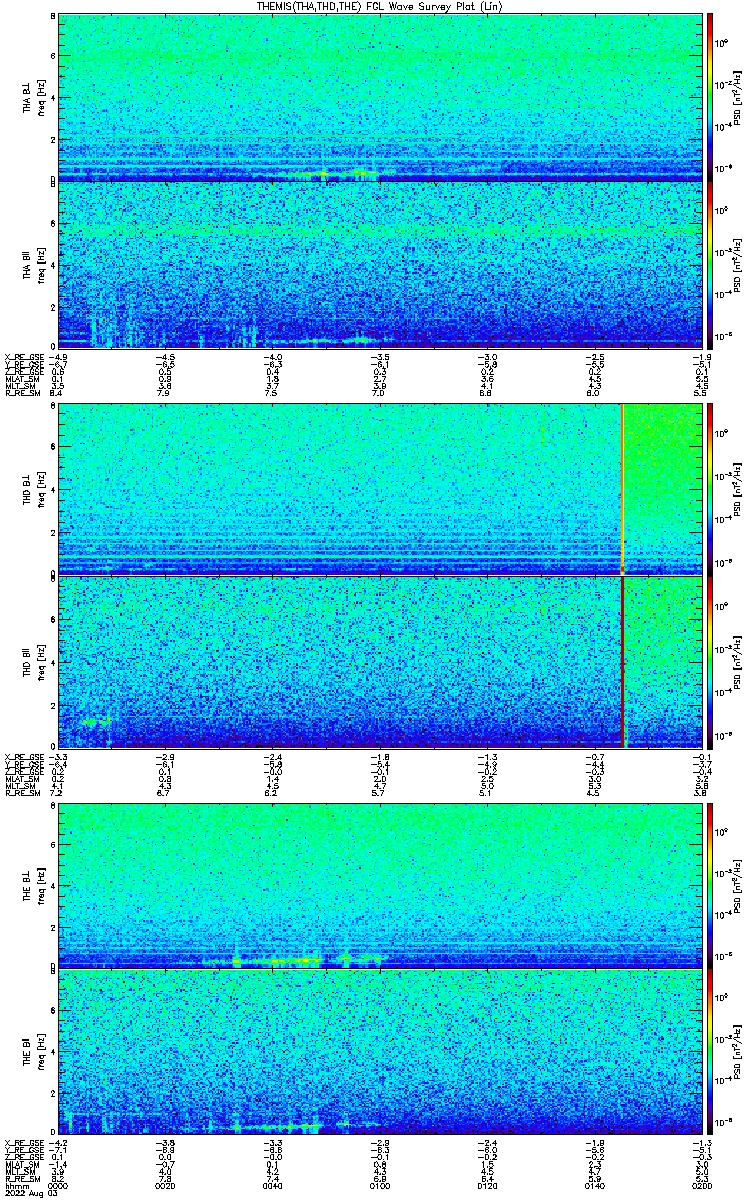Click the THEMIS FGL Wave Survey Plot title

click(376, 6)
